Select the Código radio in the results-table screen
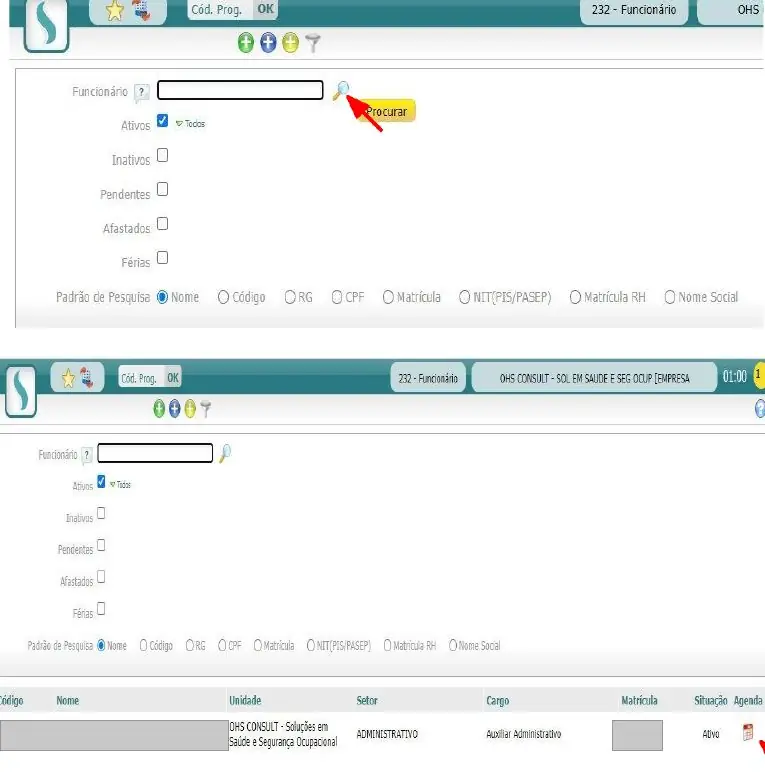The image size is (765, 780). [x=143, y=645]
